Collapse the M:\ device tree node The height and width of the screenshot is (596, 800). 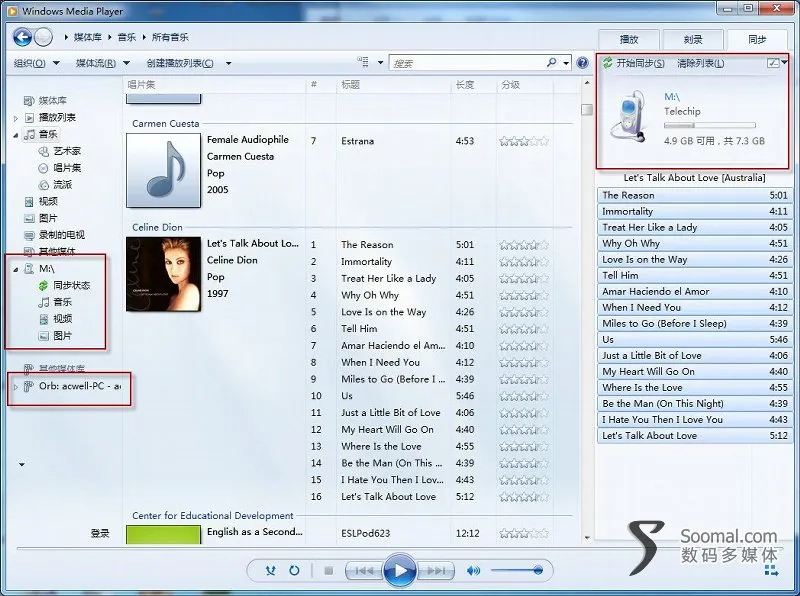16,269
